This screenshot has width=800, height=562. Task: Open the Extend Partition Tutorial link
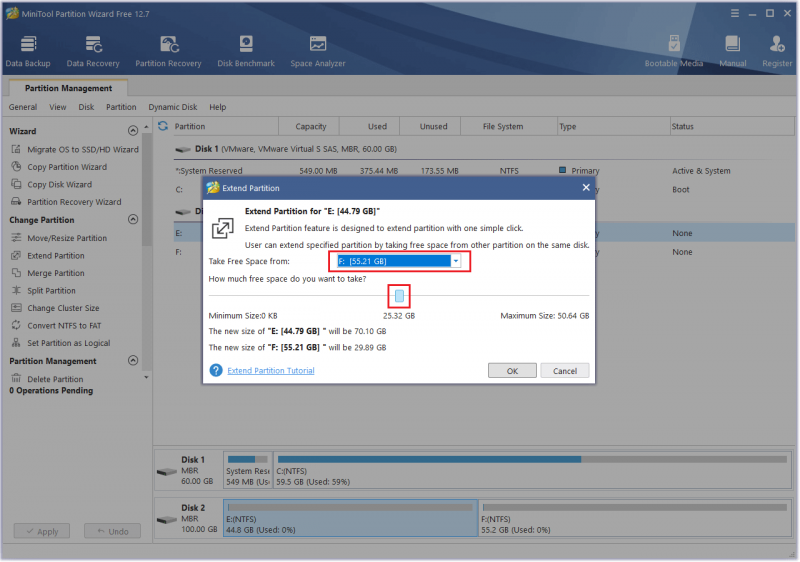point(270,371)
